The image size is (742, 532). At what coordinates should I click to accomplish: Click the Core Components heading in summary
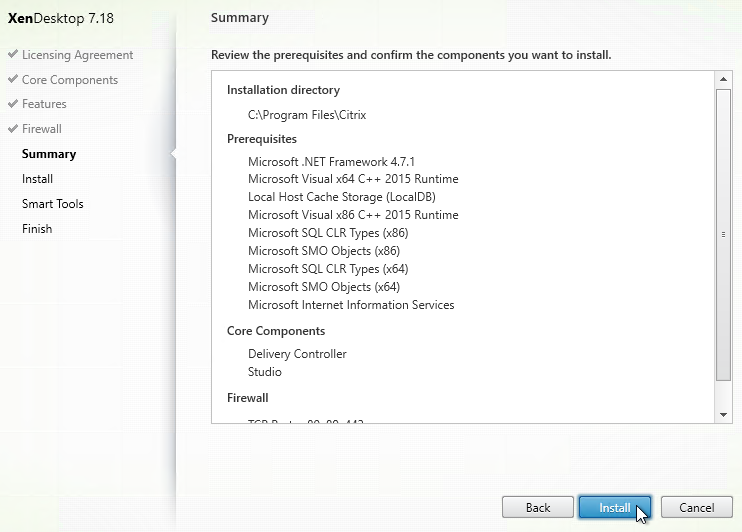click(x=276, y=331)
